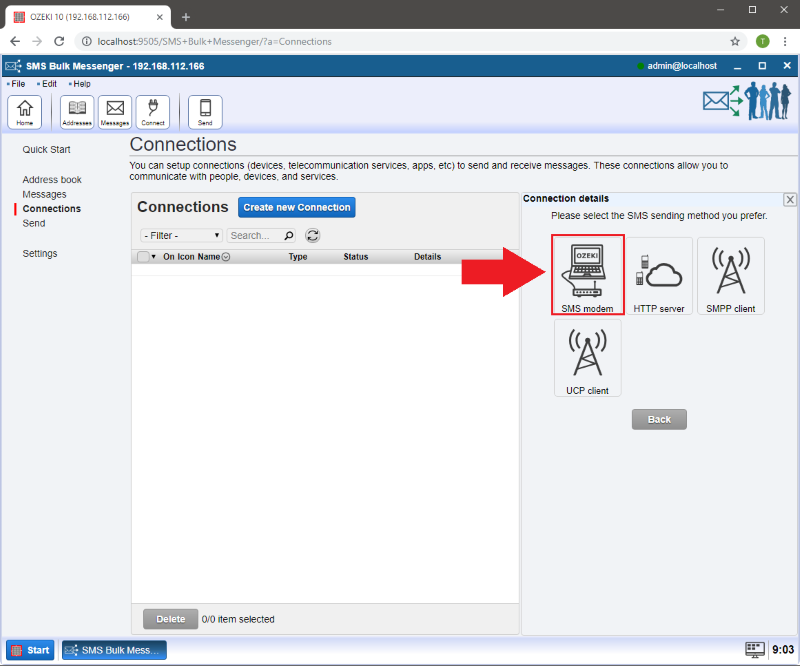Screen dimensions: 800x666
Task: Open the Home toolbar icon
Action: click(x=24, y=112)
